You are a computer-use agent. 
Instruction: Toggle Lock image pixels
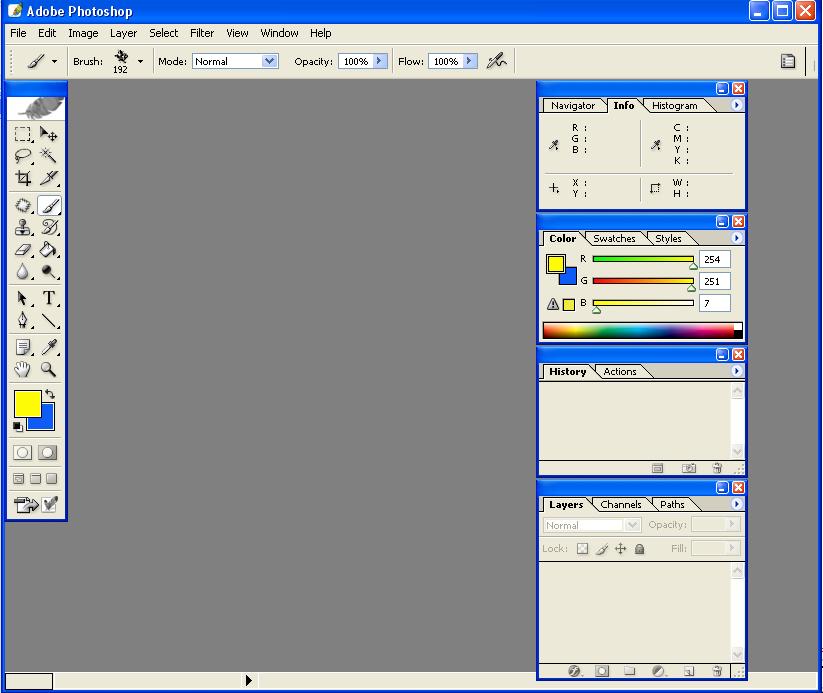pos(602,549)
